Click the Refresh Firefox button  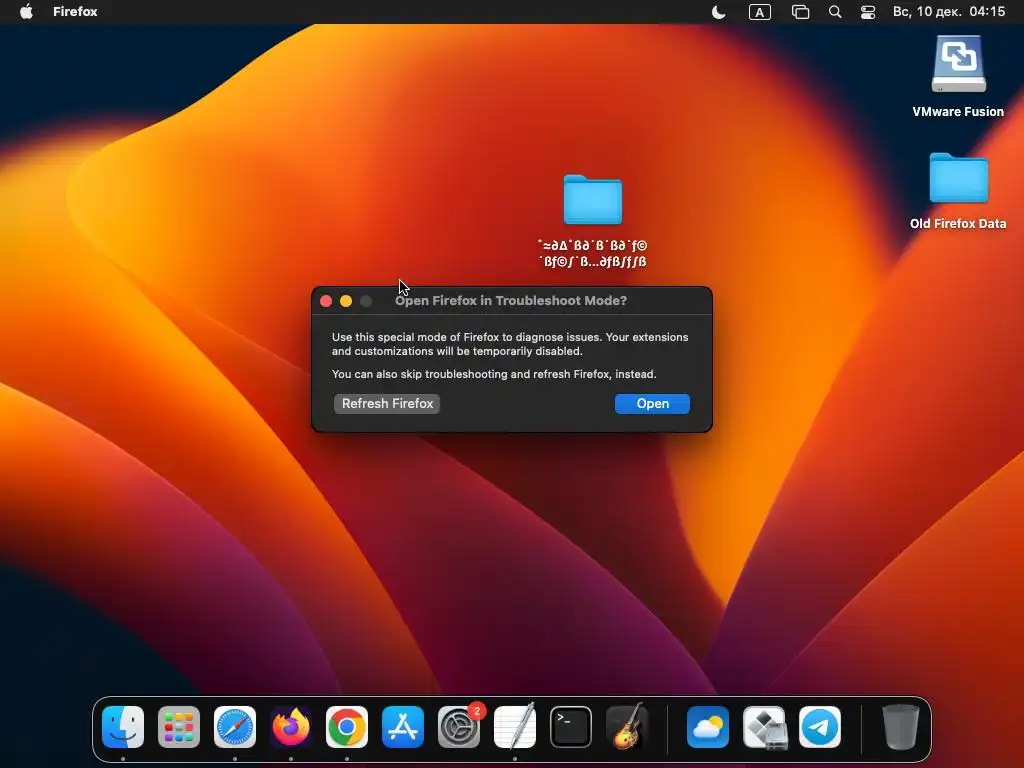pos(387,404)
